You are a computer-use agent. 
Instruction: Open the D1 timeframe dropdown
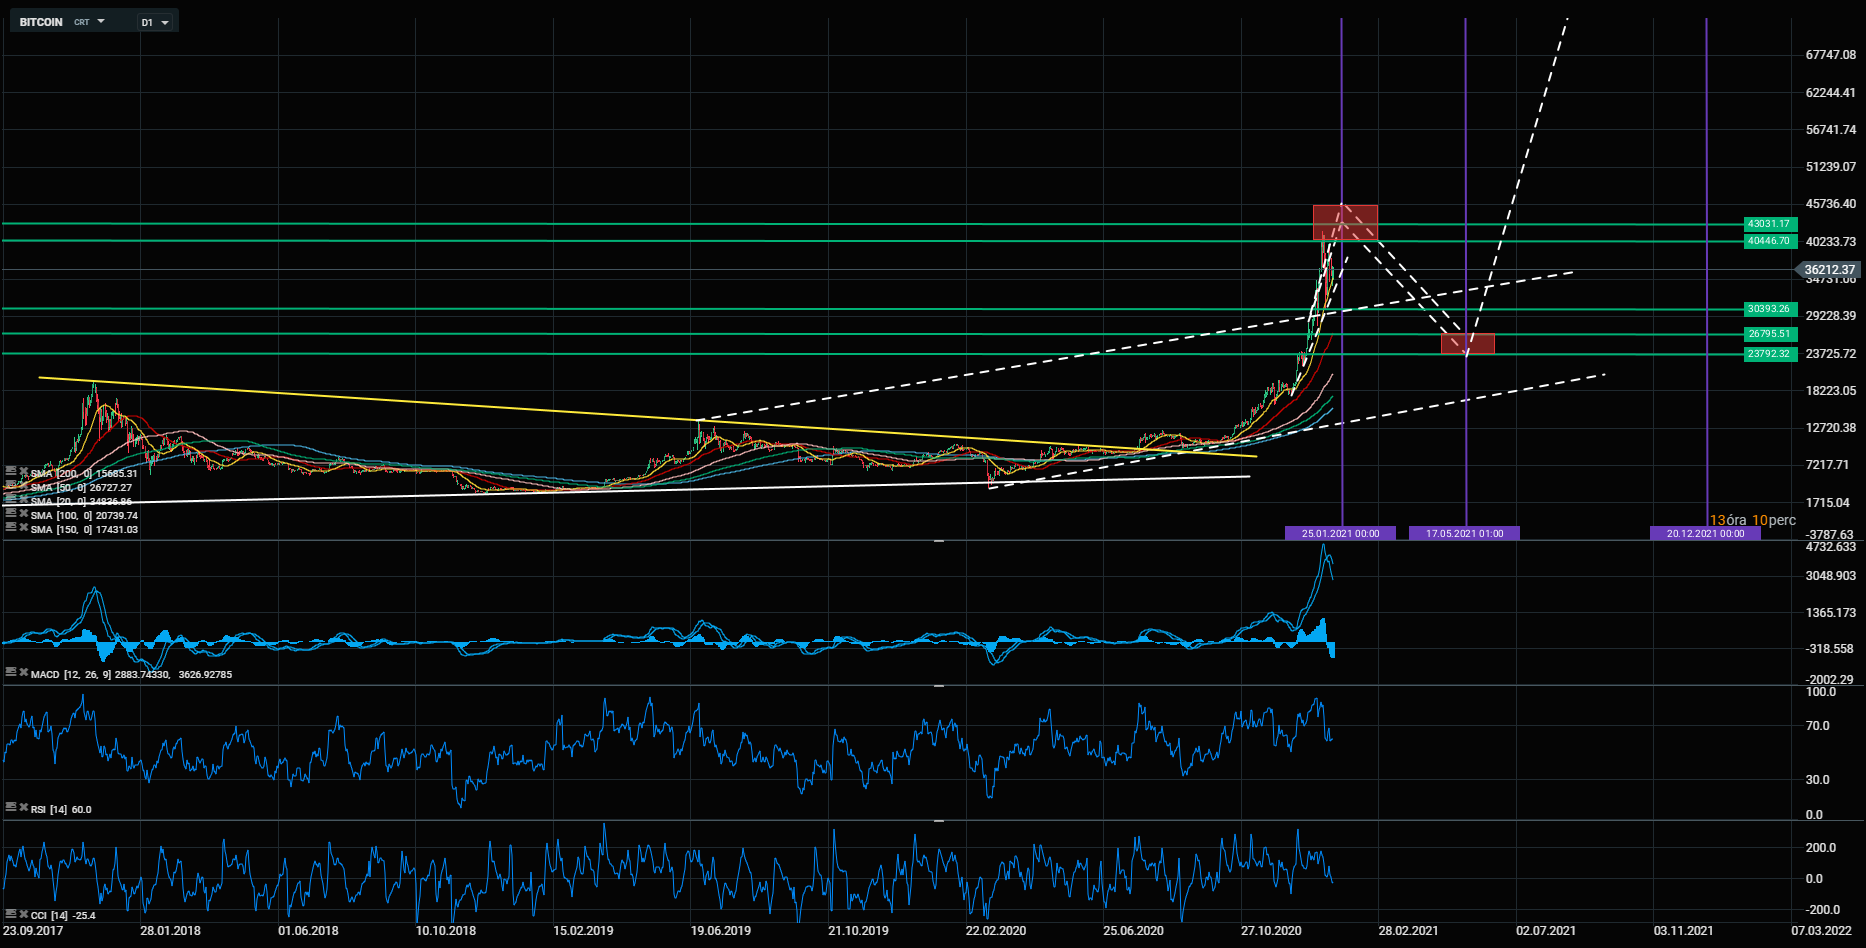pos(155,22)
